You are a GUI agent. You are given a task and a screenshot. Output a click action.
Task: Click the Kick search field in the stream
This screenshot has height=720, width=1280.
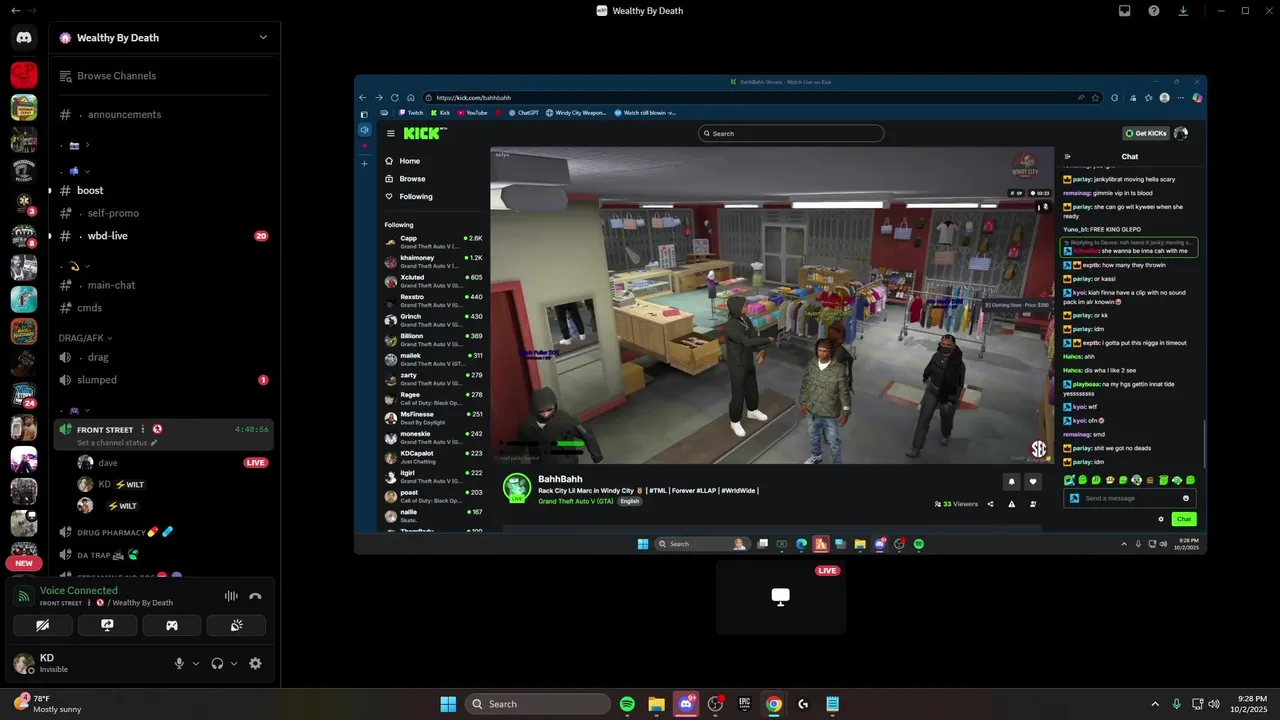click(790, 133)
